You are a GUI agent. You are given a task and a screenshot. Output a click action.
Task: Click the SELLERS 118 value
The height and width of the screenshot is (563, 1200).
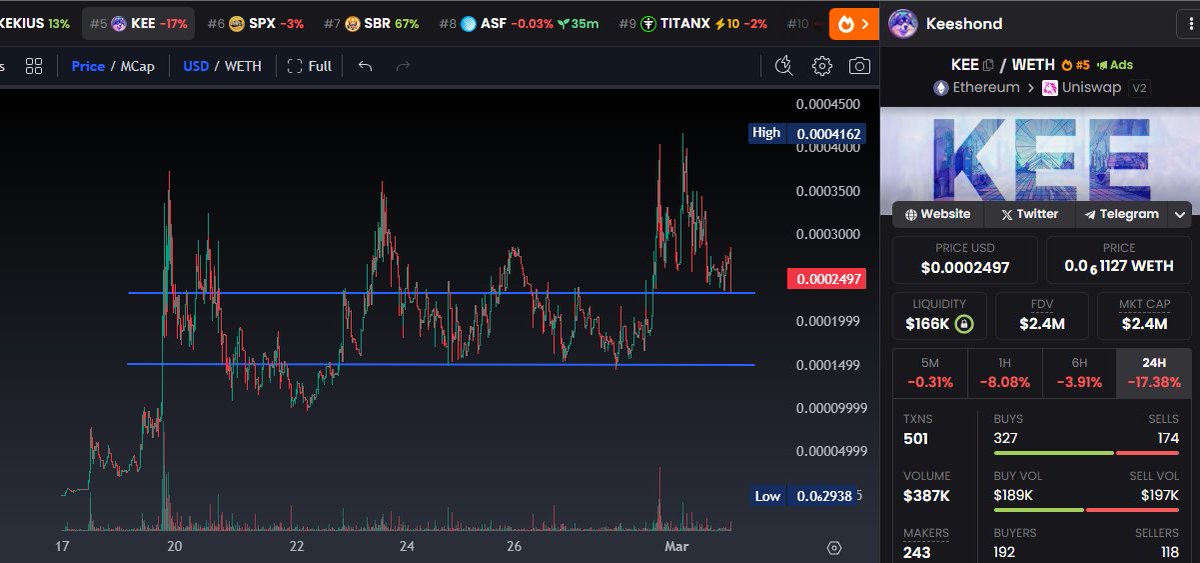(x=1168, y=552)
